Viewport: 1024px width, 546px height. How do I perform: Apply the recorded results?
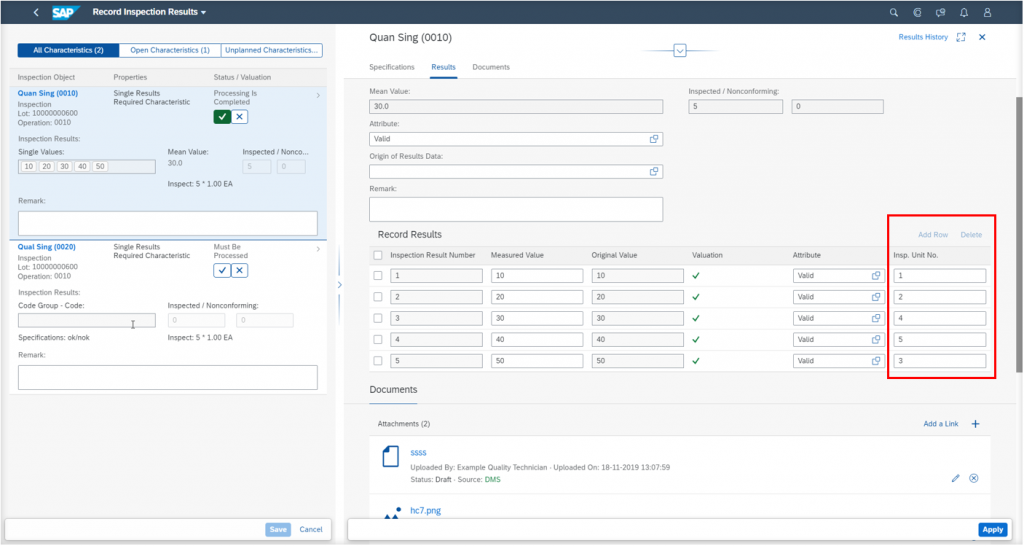992,530
